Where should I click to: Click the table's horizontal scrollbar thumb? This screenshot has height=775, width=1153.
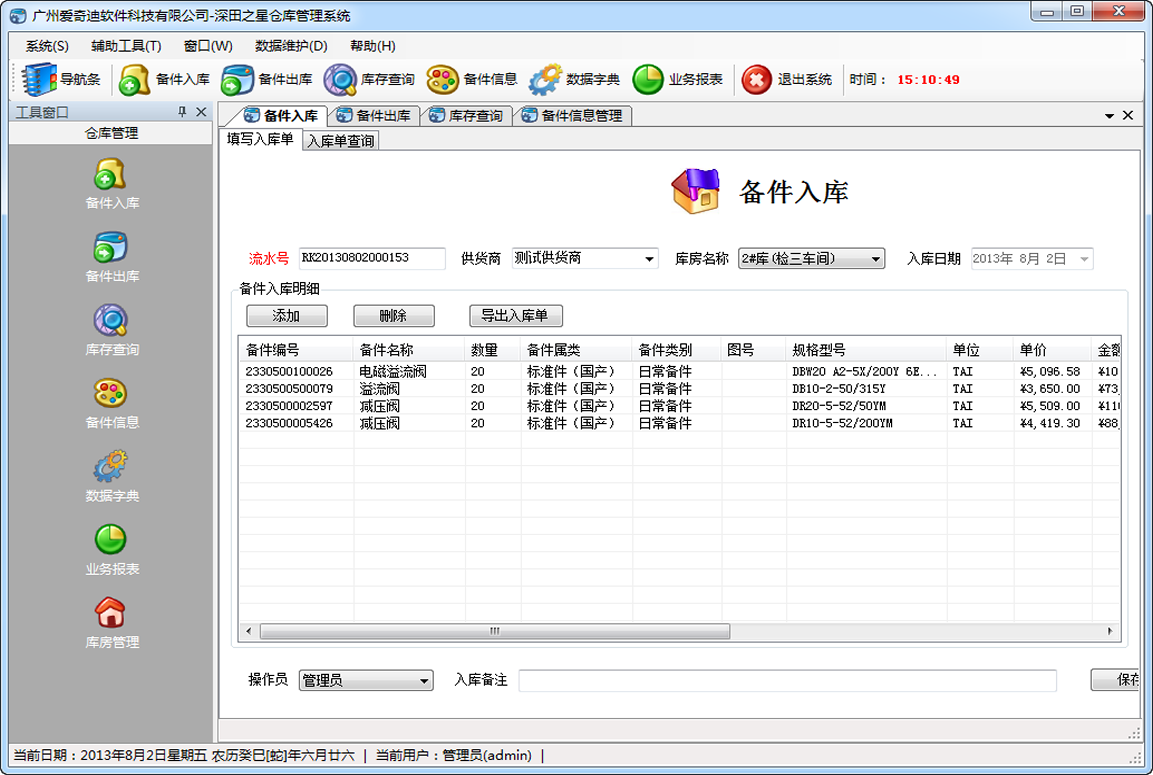pyautogui.click(x=492, y=632)
